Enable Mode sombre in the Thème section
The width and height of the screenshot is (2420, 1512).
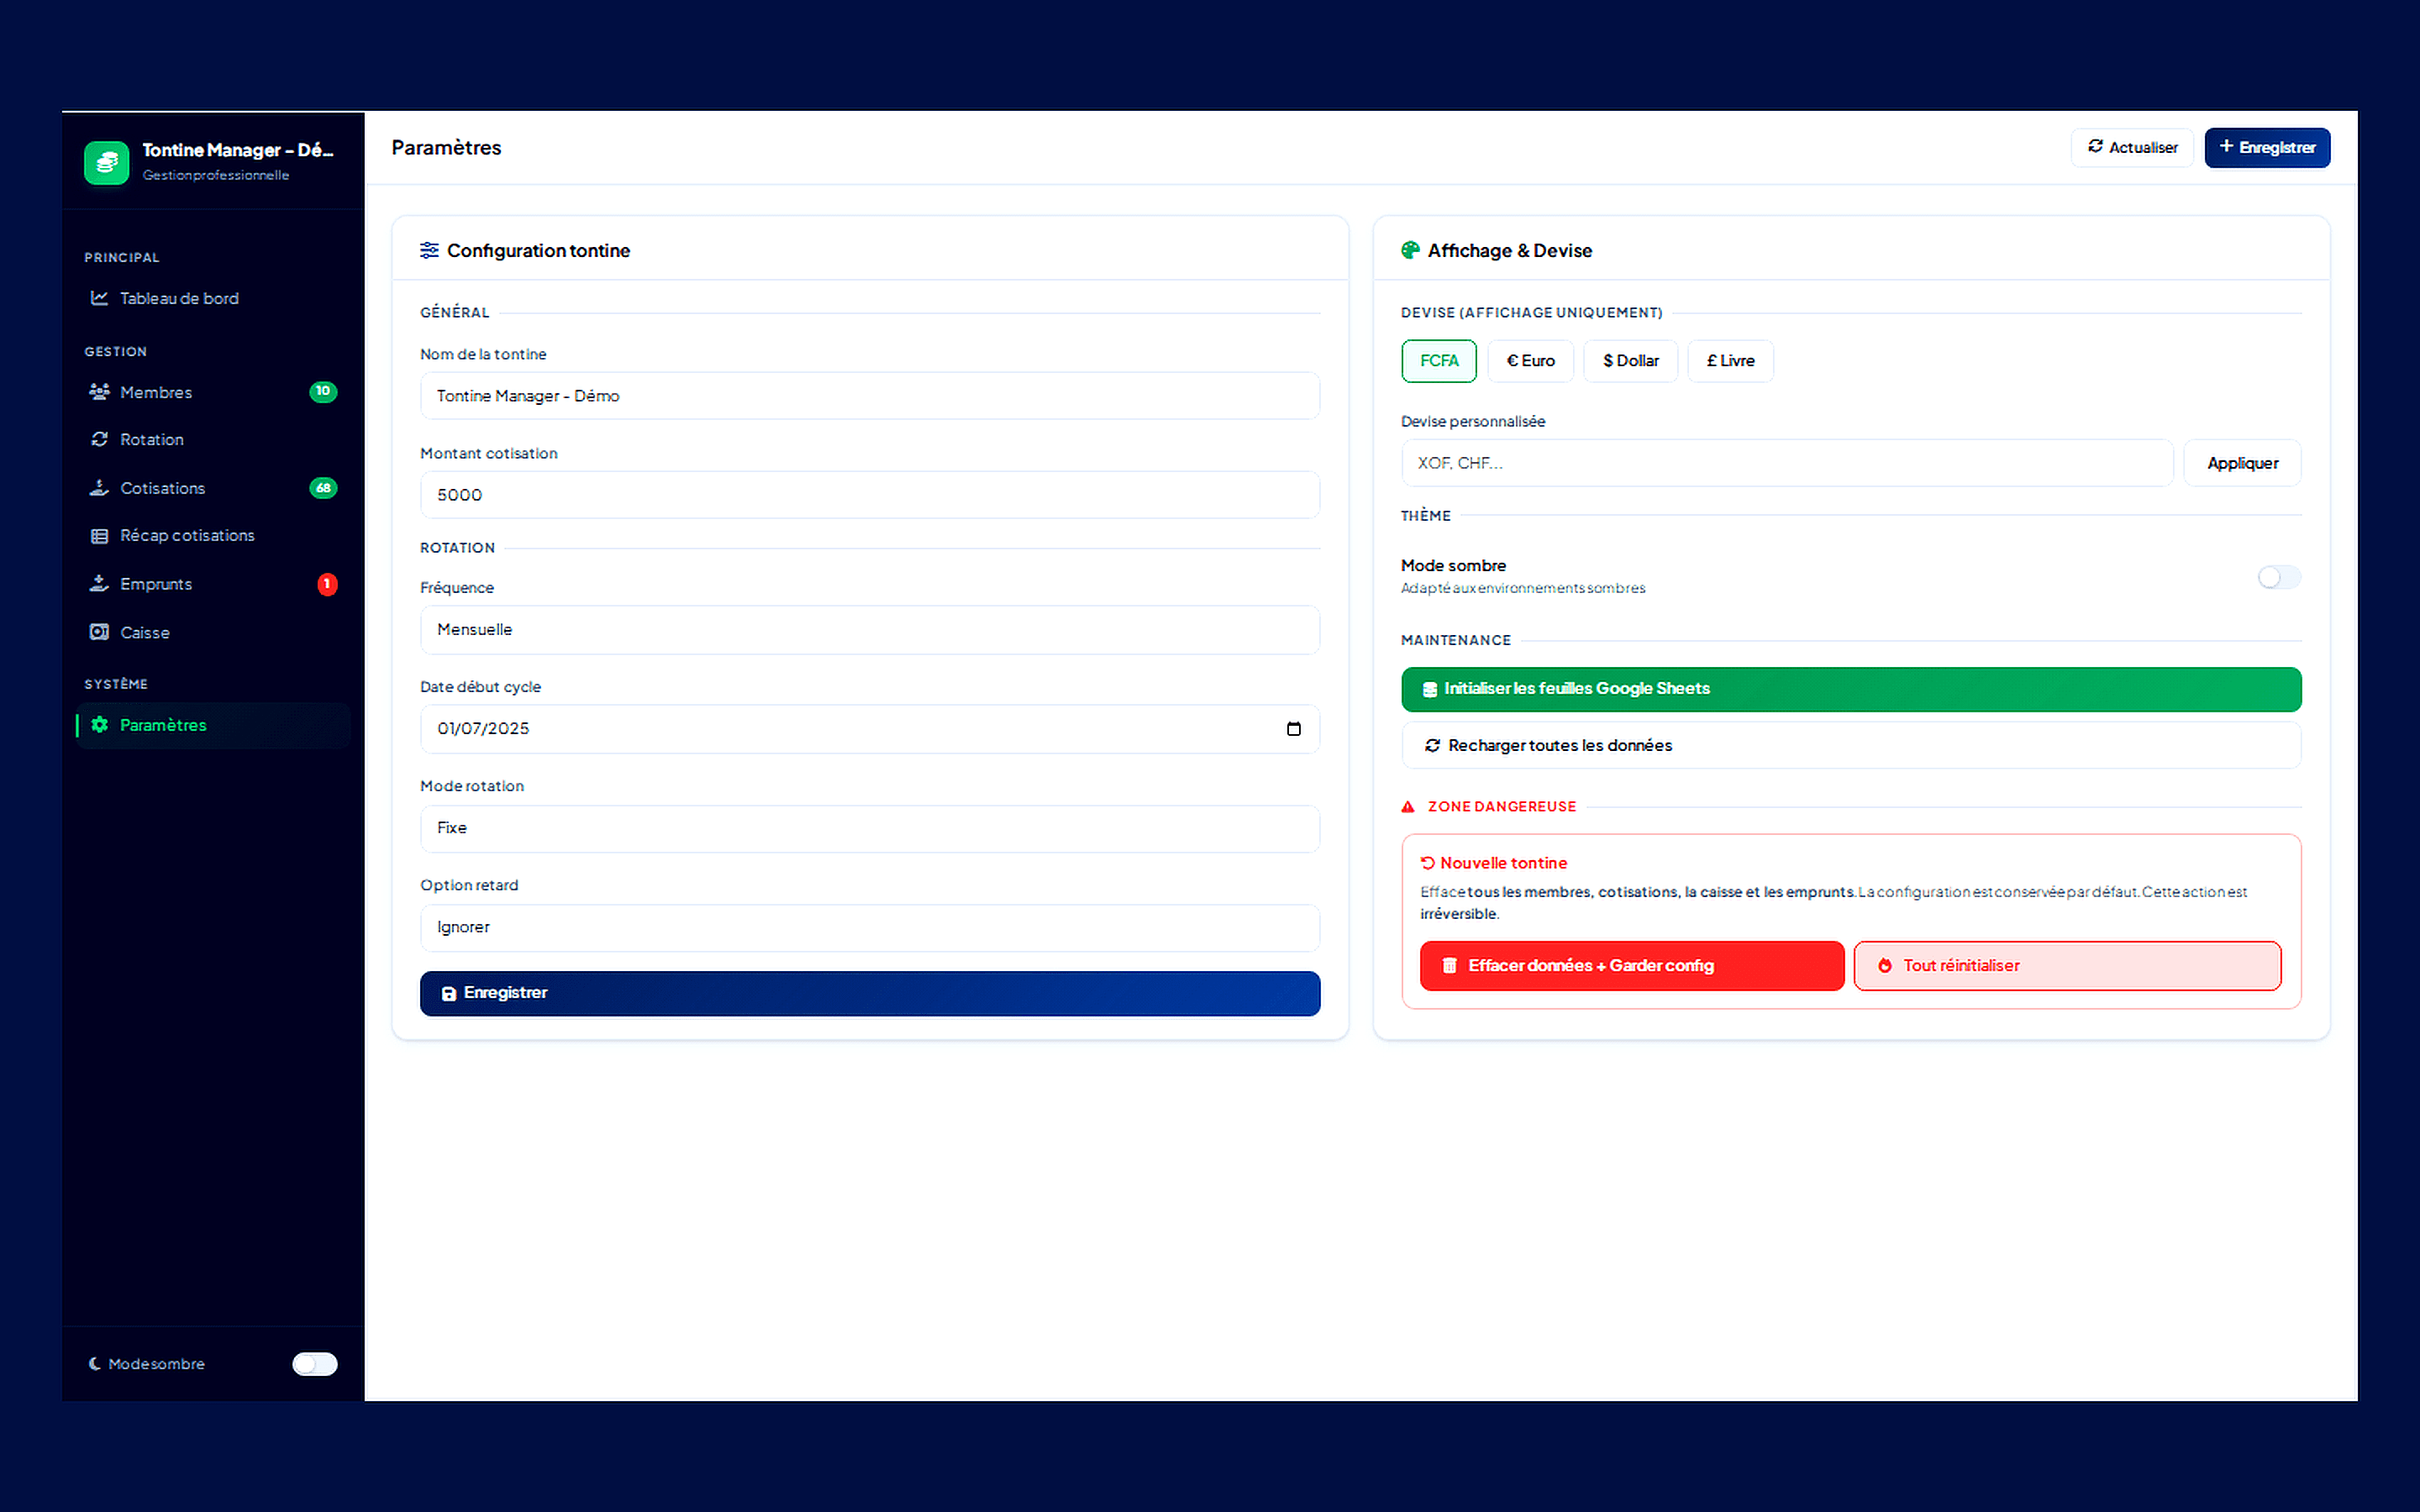click(x=2278, y=577)
